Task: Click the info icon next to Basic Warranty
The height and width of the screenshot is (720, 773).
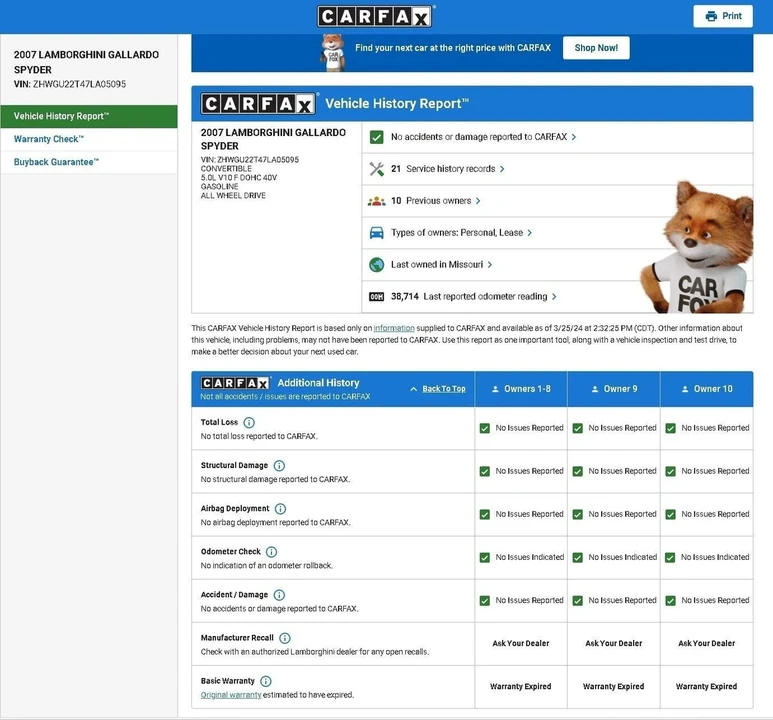Action: pyautogui.click(x=266, y=681)
